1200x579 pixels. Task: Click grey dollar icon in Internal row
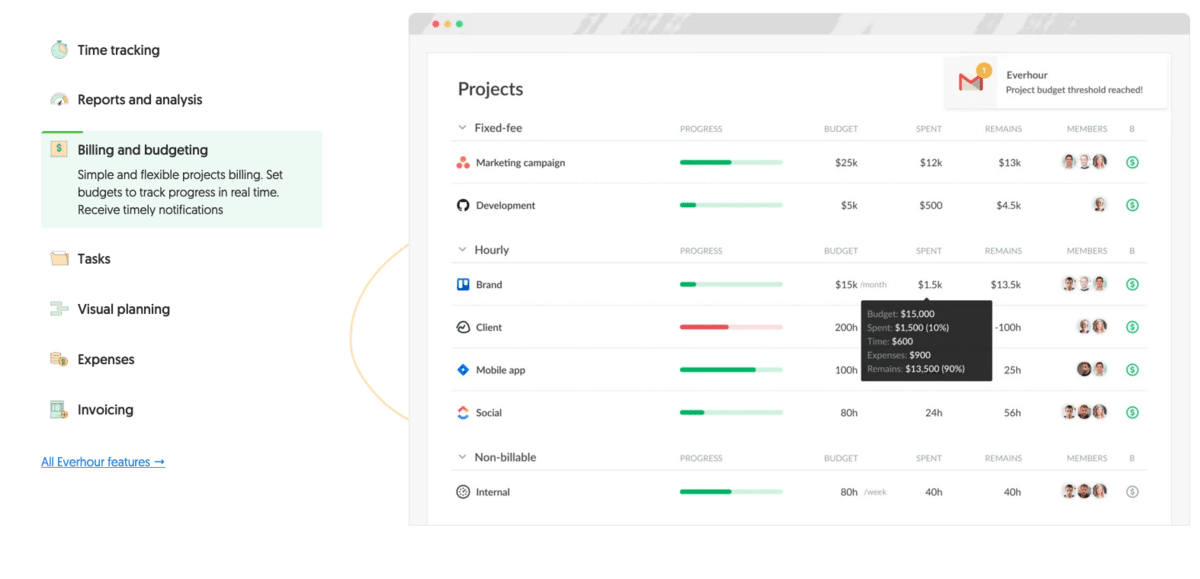pyautogui.click(x=1132, y=492)
